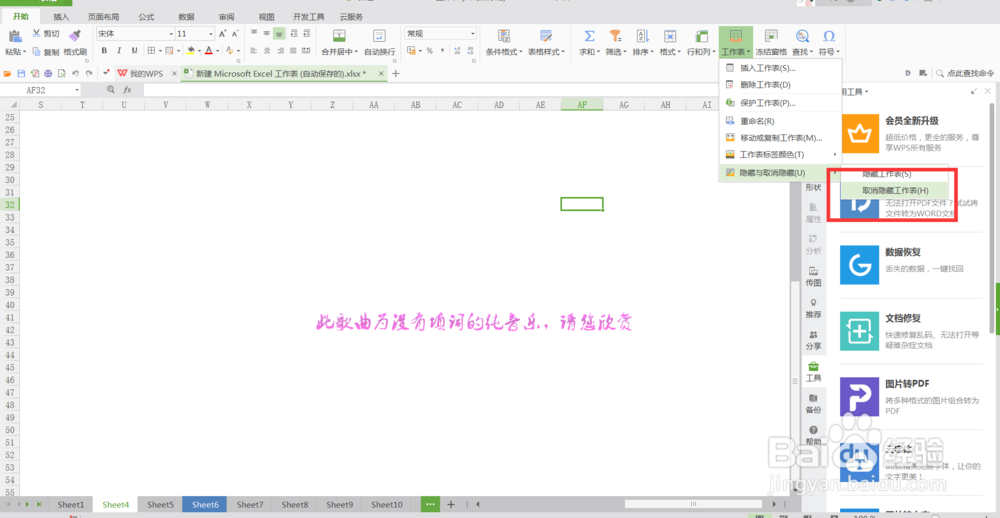Expand the font color dropdown arrow
Image resolution: width=1000 pixels, height=518 pixels.
coord(217,51)
